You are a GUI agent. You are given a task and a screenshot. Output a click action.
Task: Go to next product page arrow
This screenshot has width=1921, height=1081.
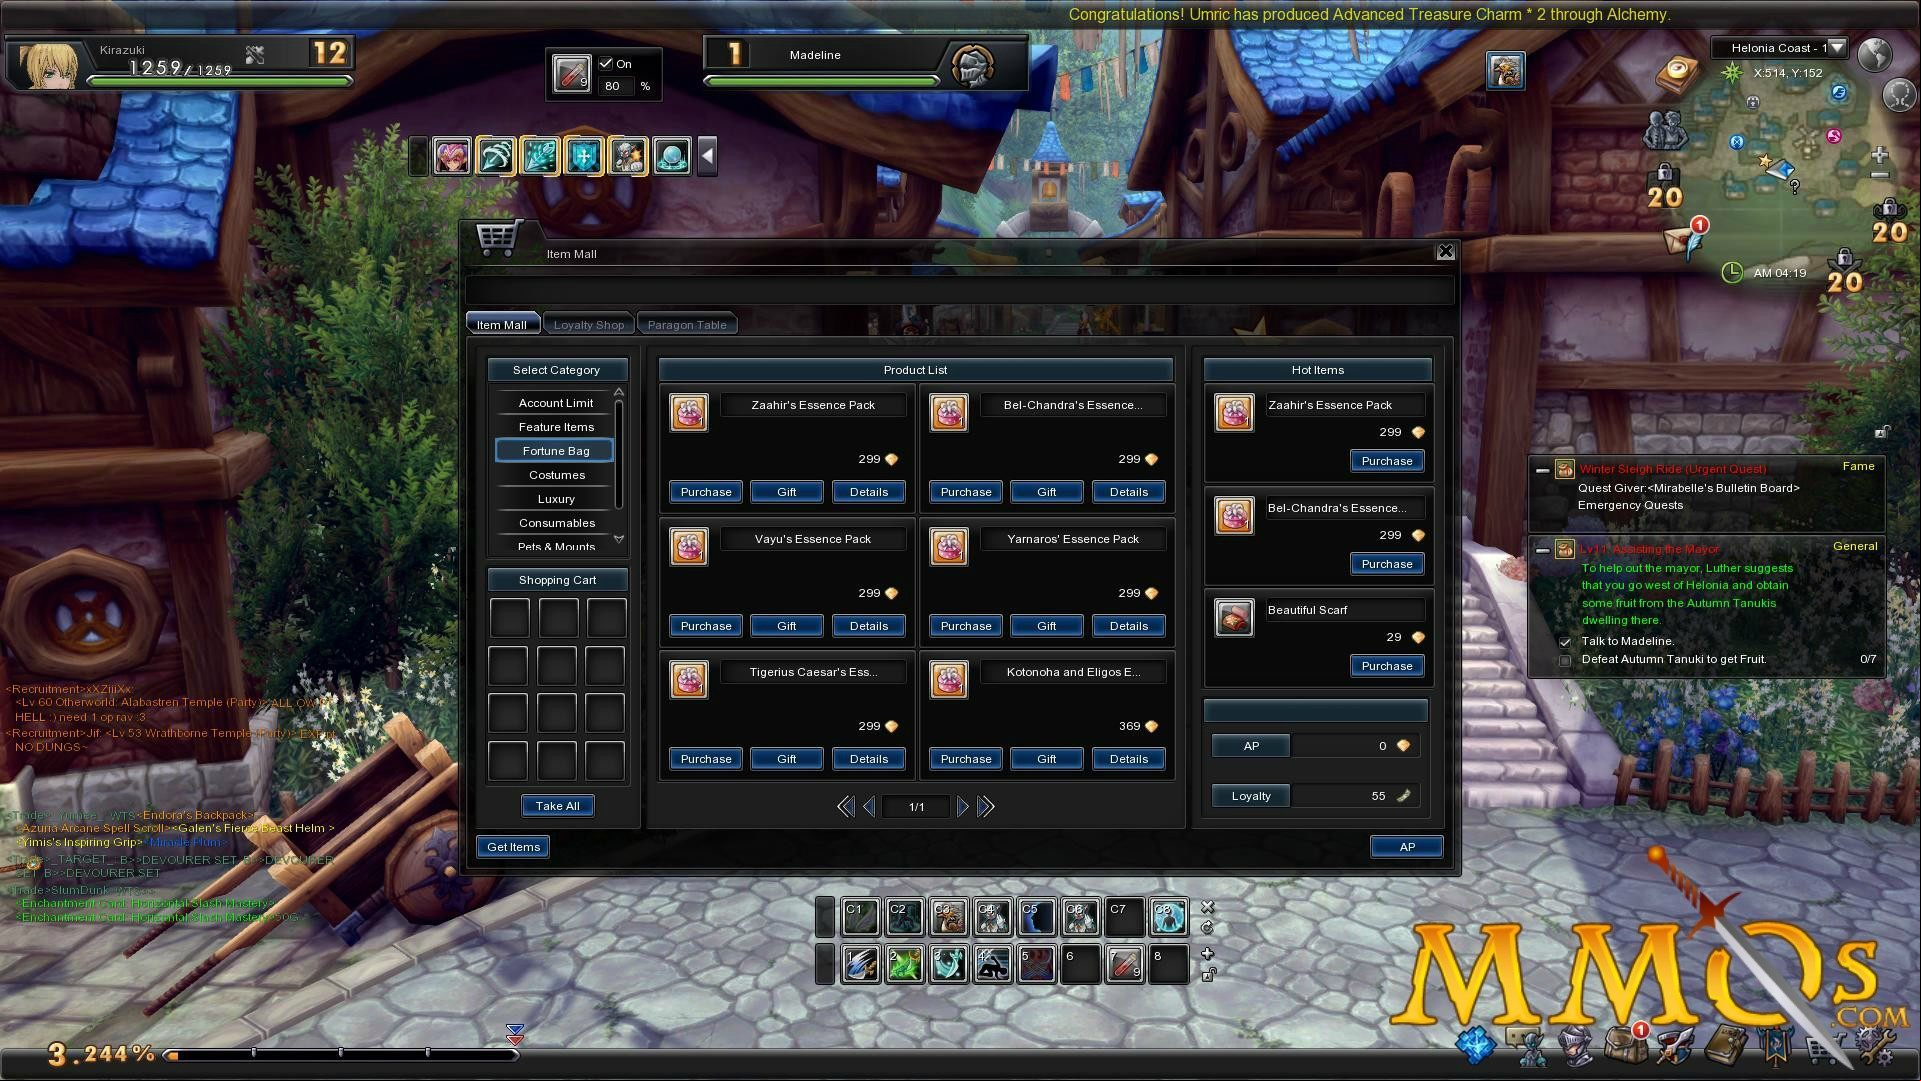(x=962, y=807)
